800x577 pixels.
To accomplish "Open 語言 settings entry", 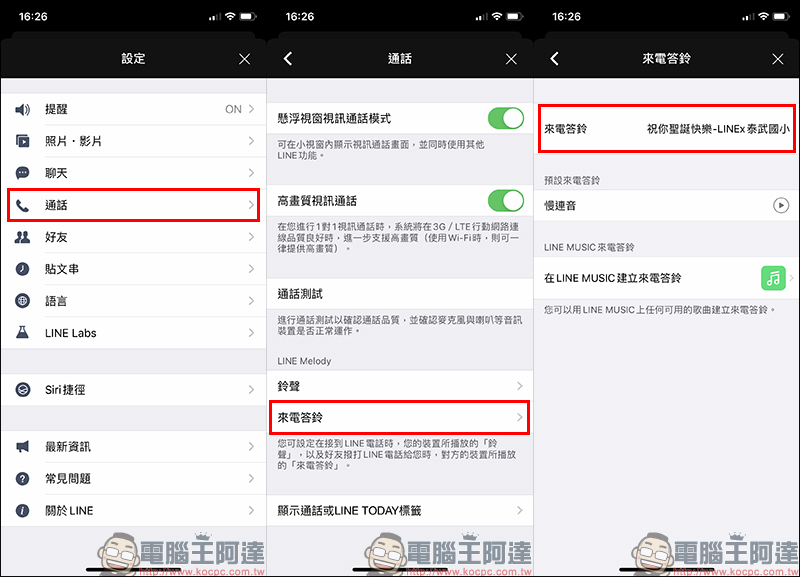I will coord(134,301).
